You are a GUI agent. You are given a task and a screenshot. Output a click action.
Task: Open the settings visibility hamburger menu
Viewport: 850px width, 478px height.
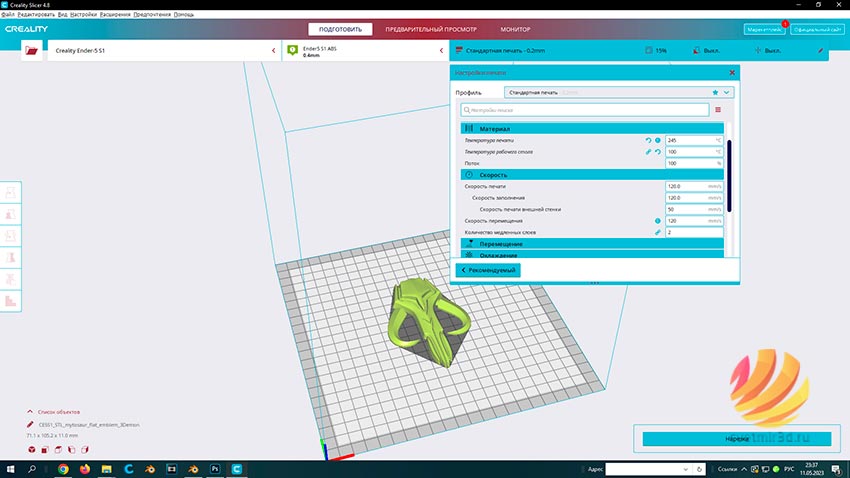pyautogui.click(x=718, y=110)
